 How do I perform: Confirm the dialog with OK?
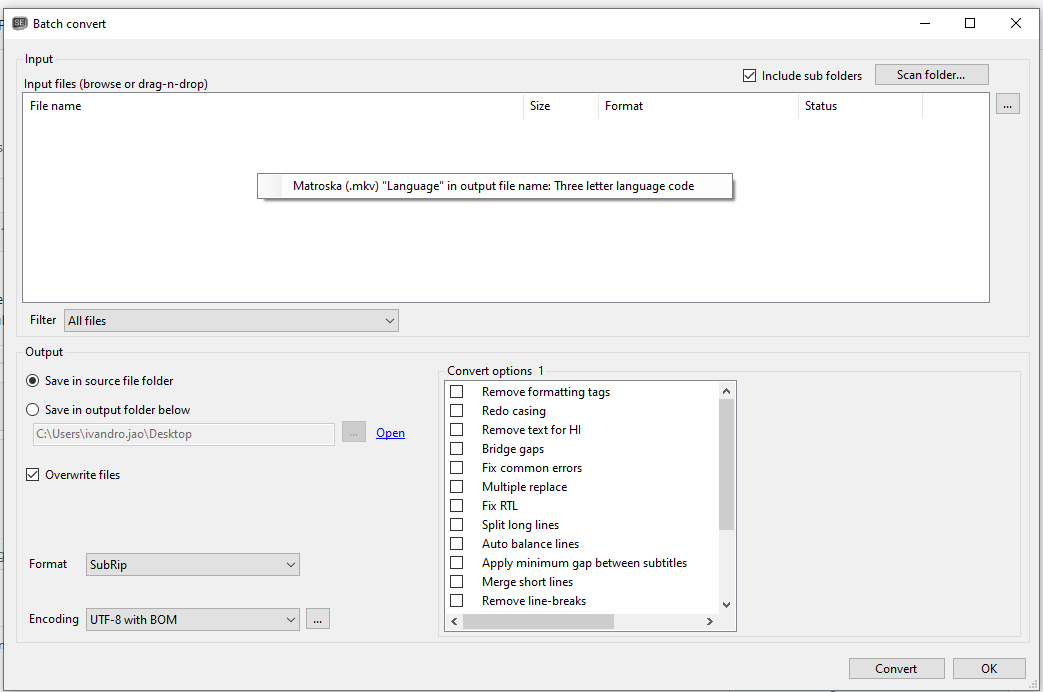pos(989,668)
